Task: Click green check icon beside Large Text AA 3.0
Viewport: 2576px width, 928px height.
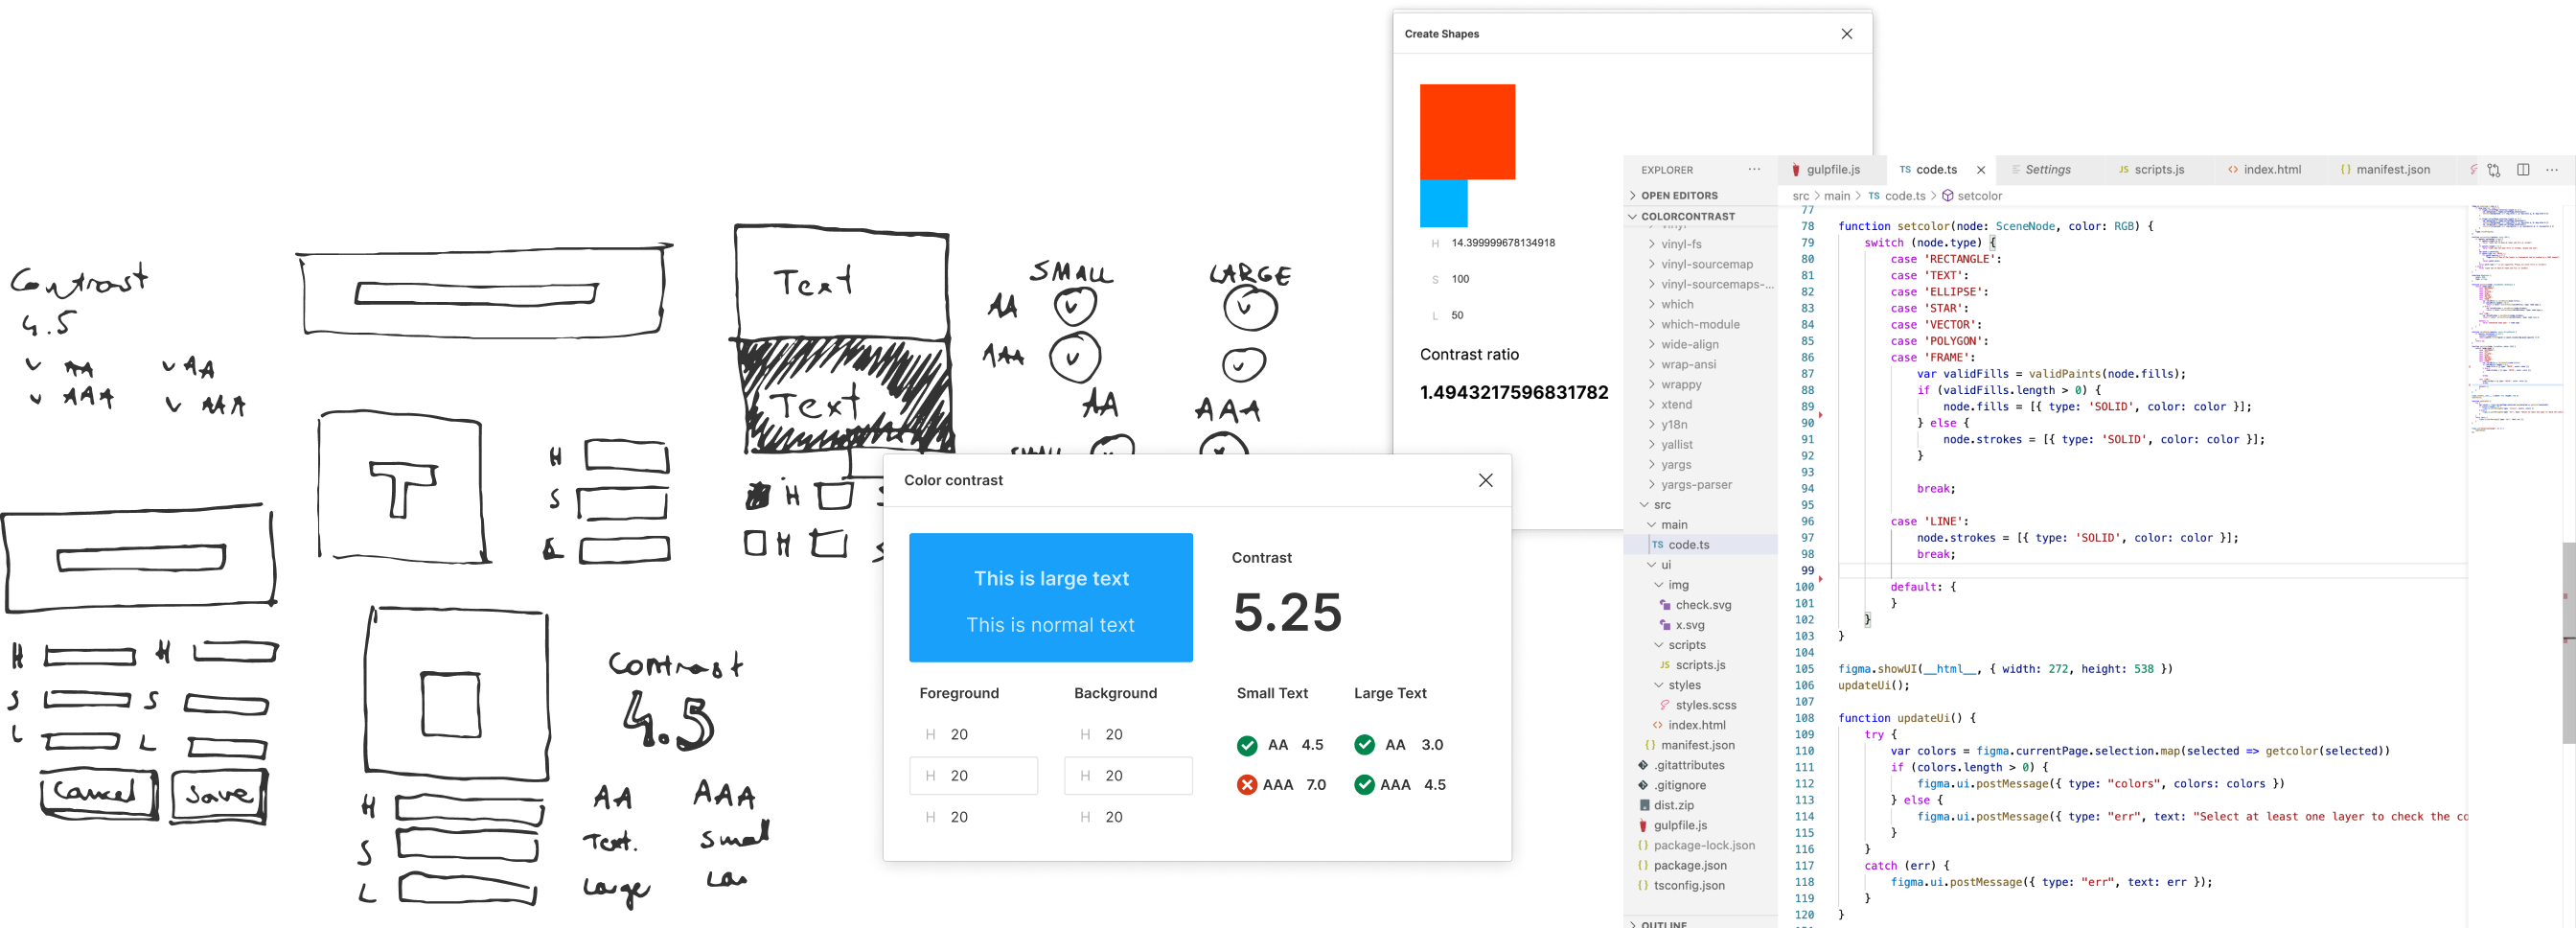Action: pos(1364,745)
